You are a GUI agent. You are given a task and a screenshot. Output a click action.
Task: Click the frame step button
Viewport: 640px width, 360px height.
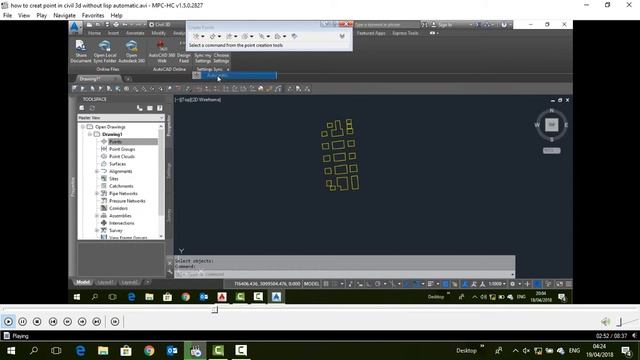pyautogui.click(x=115, y=322)
